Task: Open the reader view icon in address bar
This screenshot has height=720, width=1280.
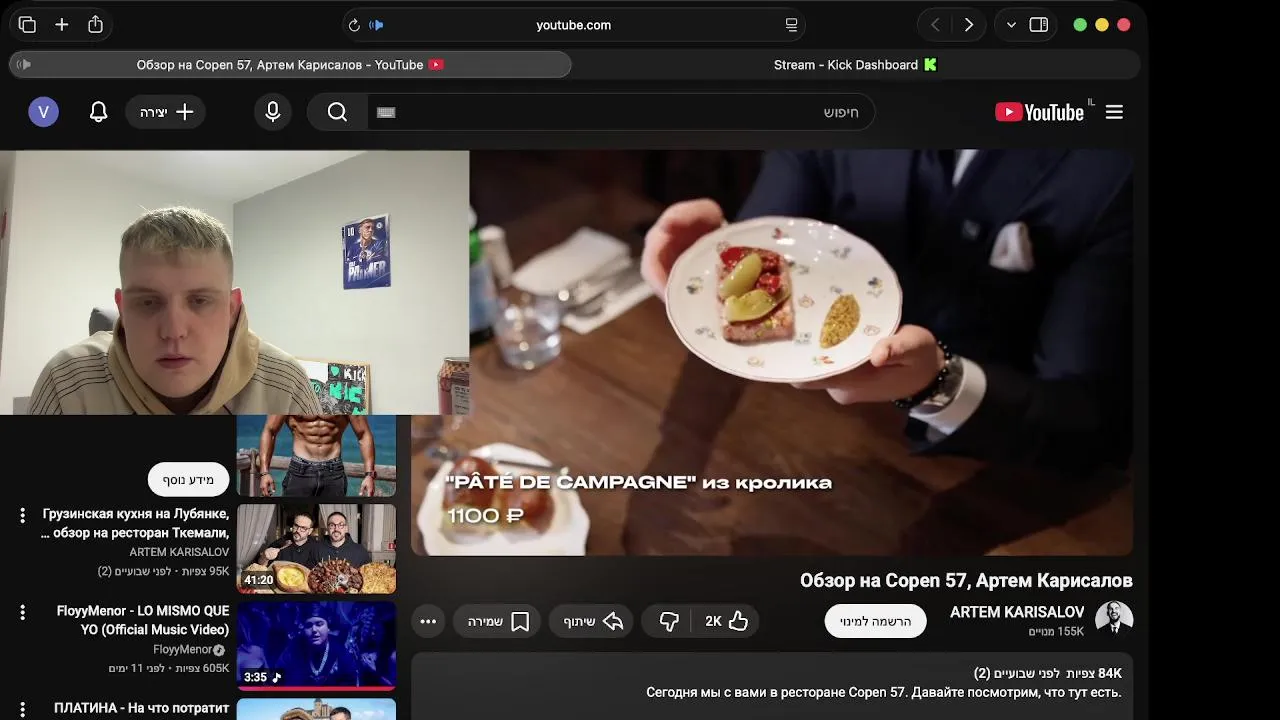Action: 791,25
